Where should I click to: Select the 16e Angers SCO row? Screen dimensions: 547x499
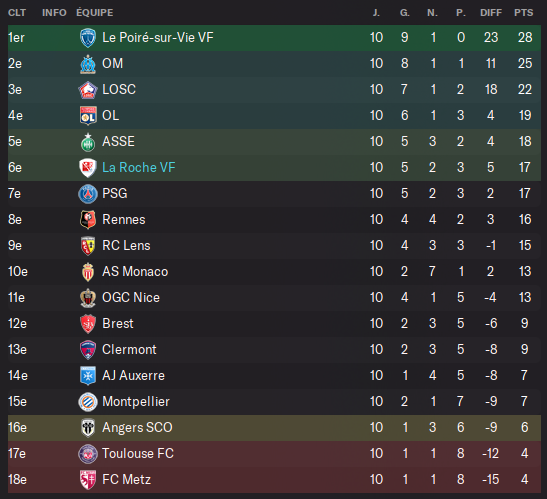pyautogui.click(x=274, y=428)
